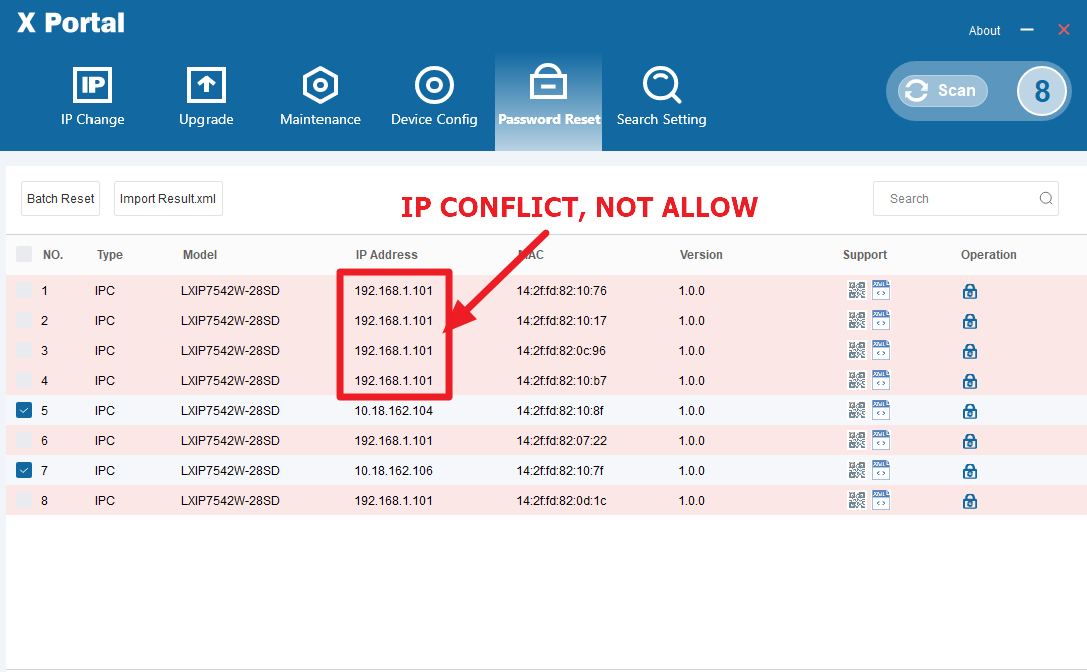This screenshot has width=1087, height=672.
Task: Click the Import Result.xml button
Action: (x=168, y=199)
